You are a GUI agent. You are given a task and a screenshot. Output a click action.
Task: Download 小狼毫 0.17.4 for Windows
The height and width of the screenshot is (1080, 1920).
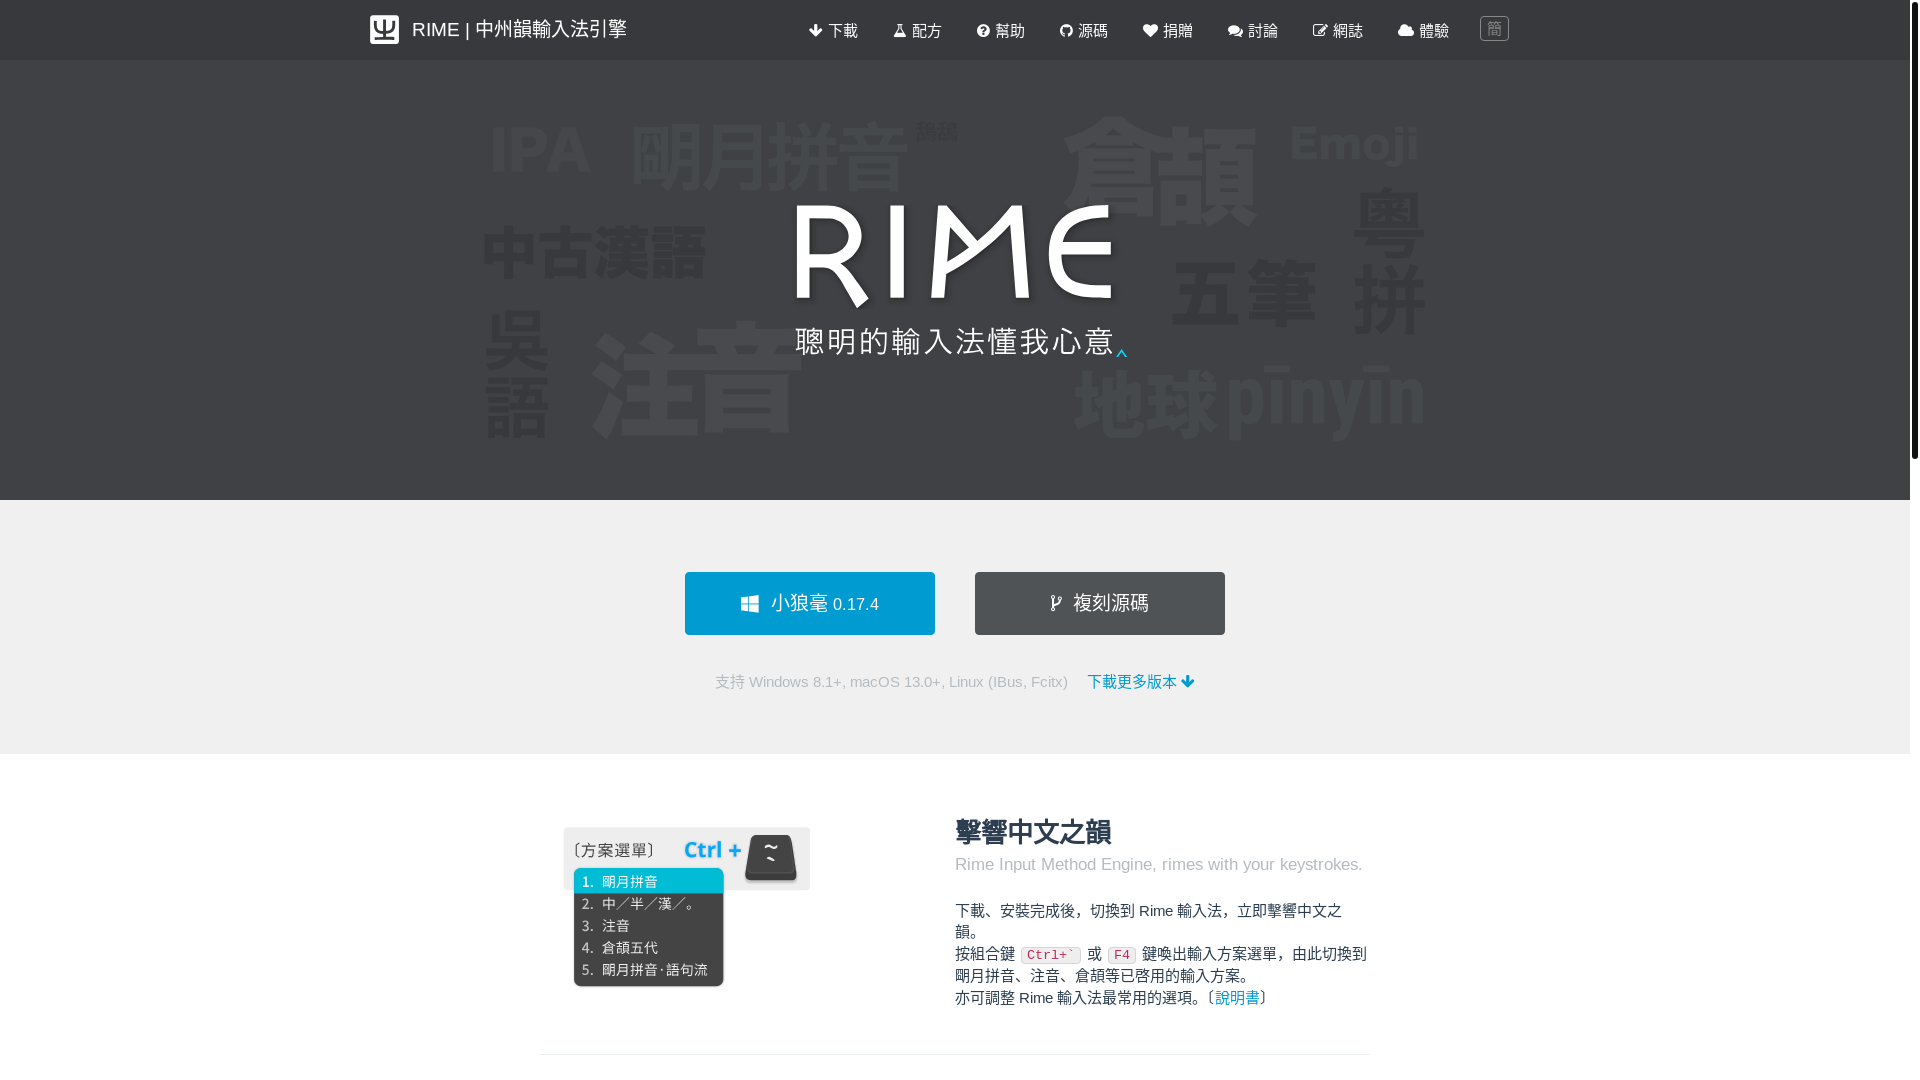[810, 603]
